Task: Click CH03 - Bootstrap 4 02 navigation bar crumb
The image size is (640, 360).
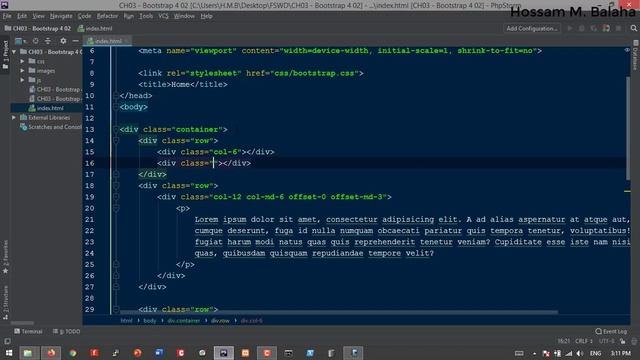Action: (x=38, y=28)
